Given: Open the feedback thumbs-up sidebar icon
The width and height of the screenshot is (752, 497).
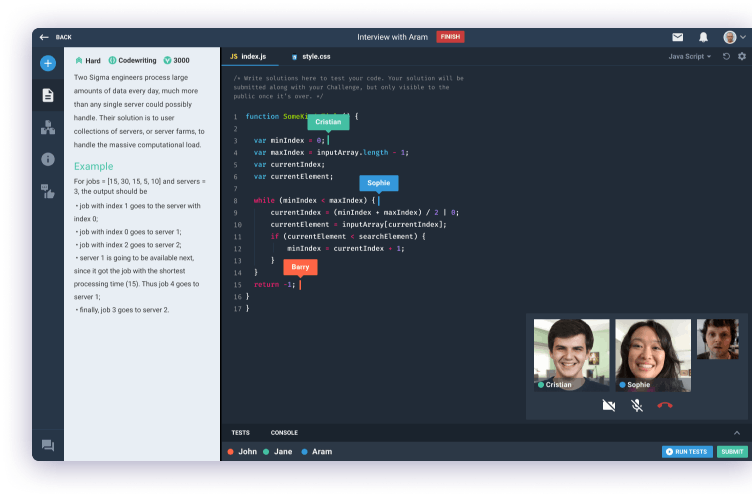Looking at the screenshot, I should (x=47, y=191).
